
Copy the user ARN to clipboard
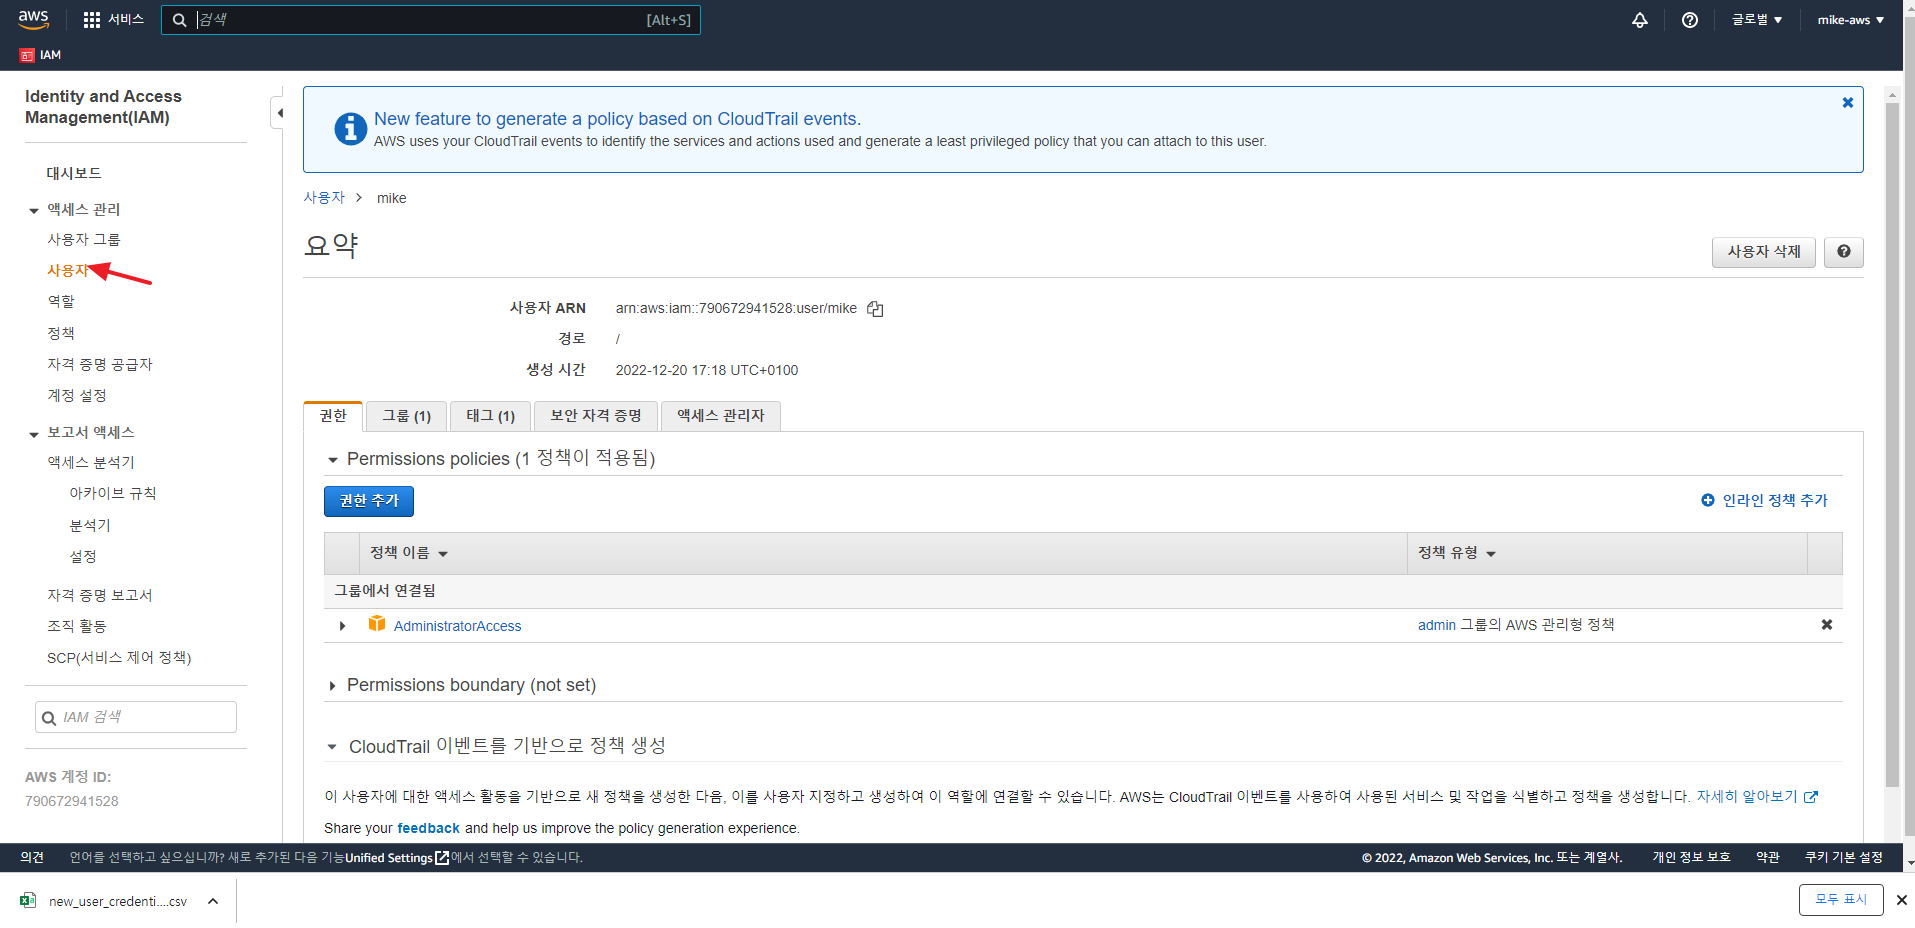pos(875,309)
